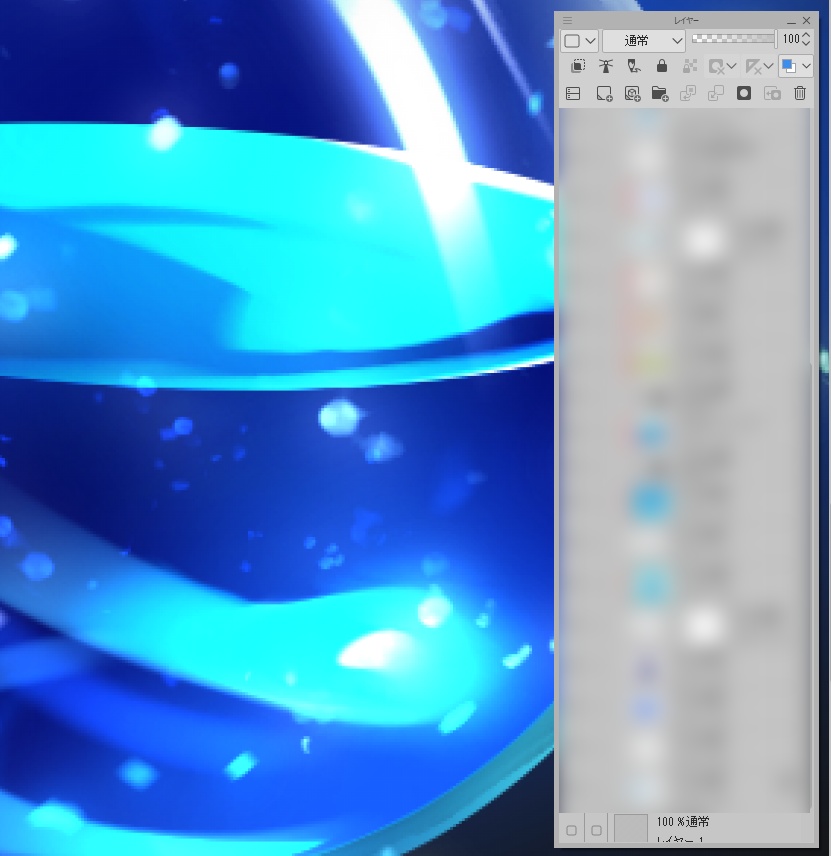Increase layer opacity with the up stepper arrow

click(x=806, y=35)
